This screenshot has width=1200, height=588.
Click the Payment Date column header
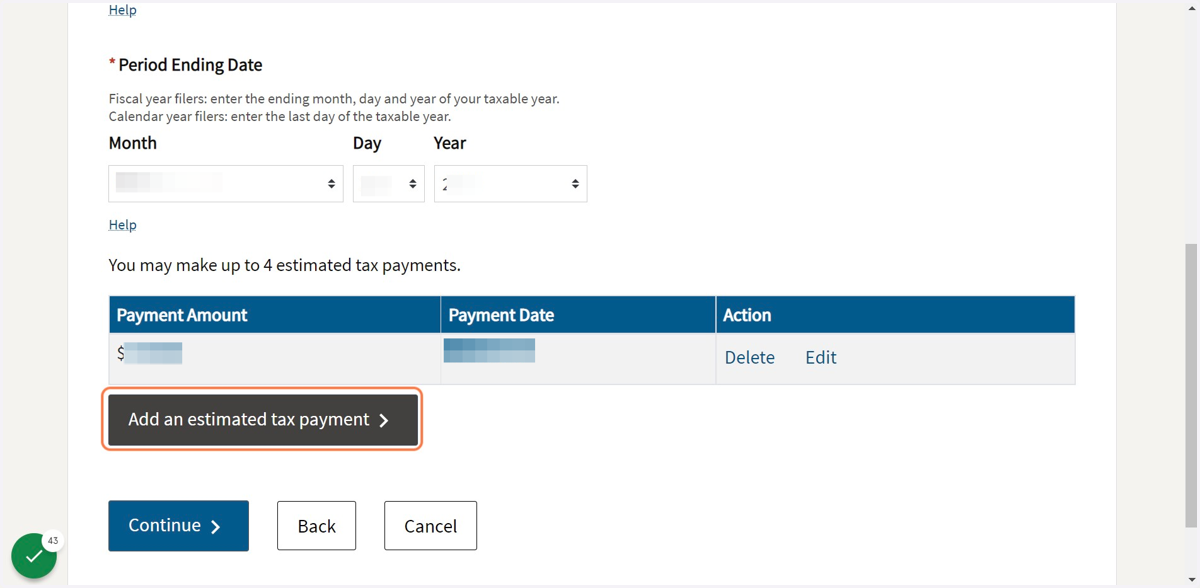click(578, 315)
